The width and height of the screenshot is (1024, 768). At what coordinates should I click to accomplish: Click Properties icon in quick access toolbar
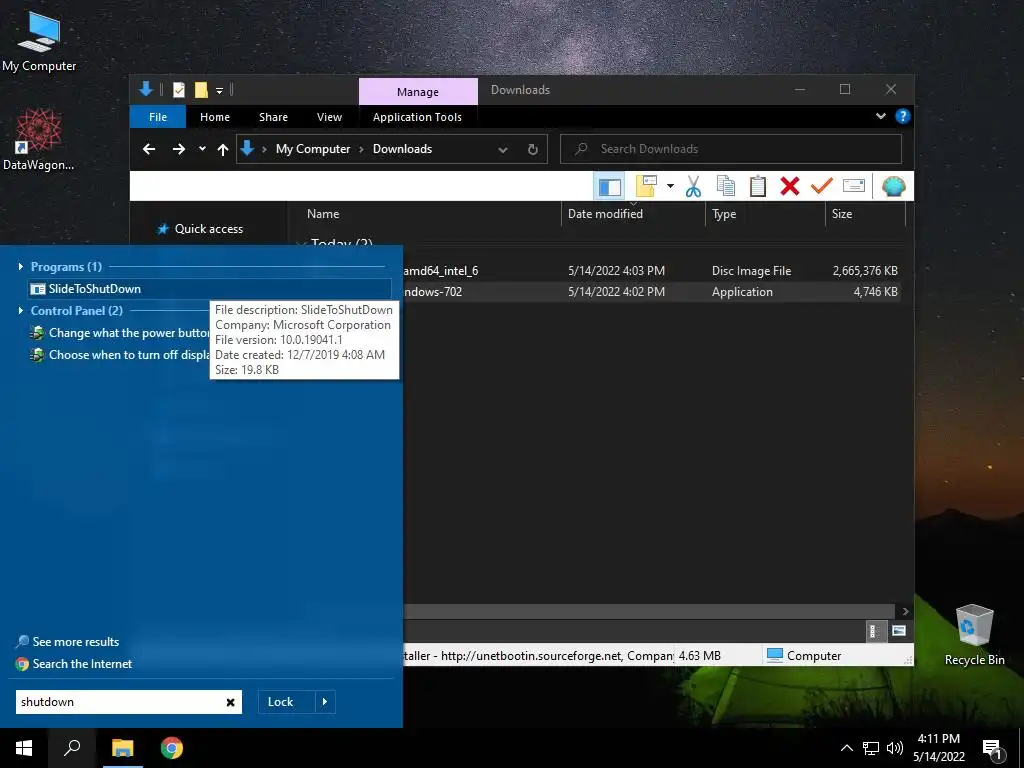pyautogui.click(x=178, y=90)
